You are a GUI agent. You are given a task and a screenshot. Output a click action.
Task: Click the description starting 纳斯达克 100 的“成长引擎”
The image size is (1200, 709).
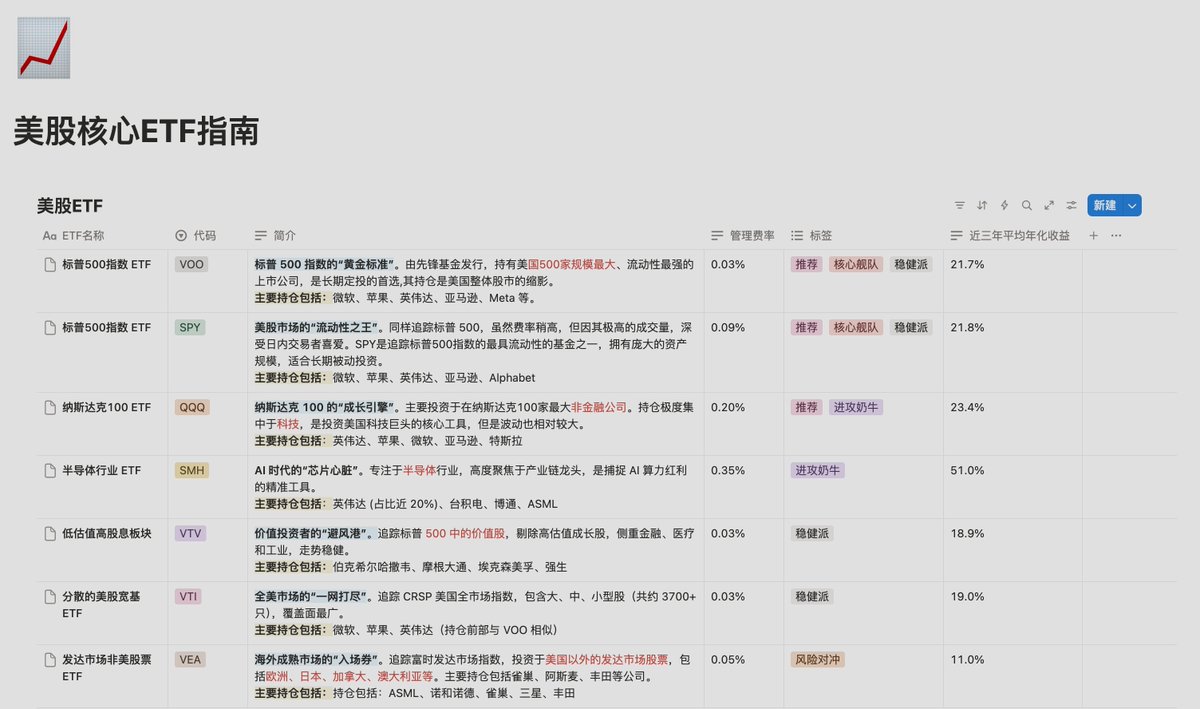tap(475, 424)
